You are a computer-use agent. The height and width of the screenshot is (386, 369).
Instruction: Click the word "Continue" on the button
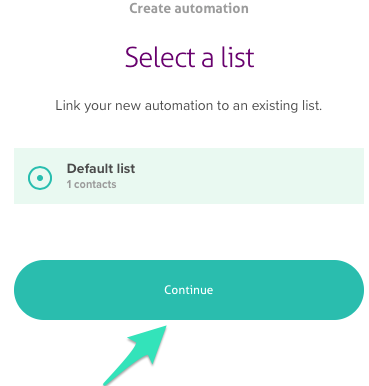(x=189, y=290)
